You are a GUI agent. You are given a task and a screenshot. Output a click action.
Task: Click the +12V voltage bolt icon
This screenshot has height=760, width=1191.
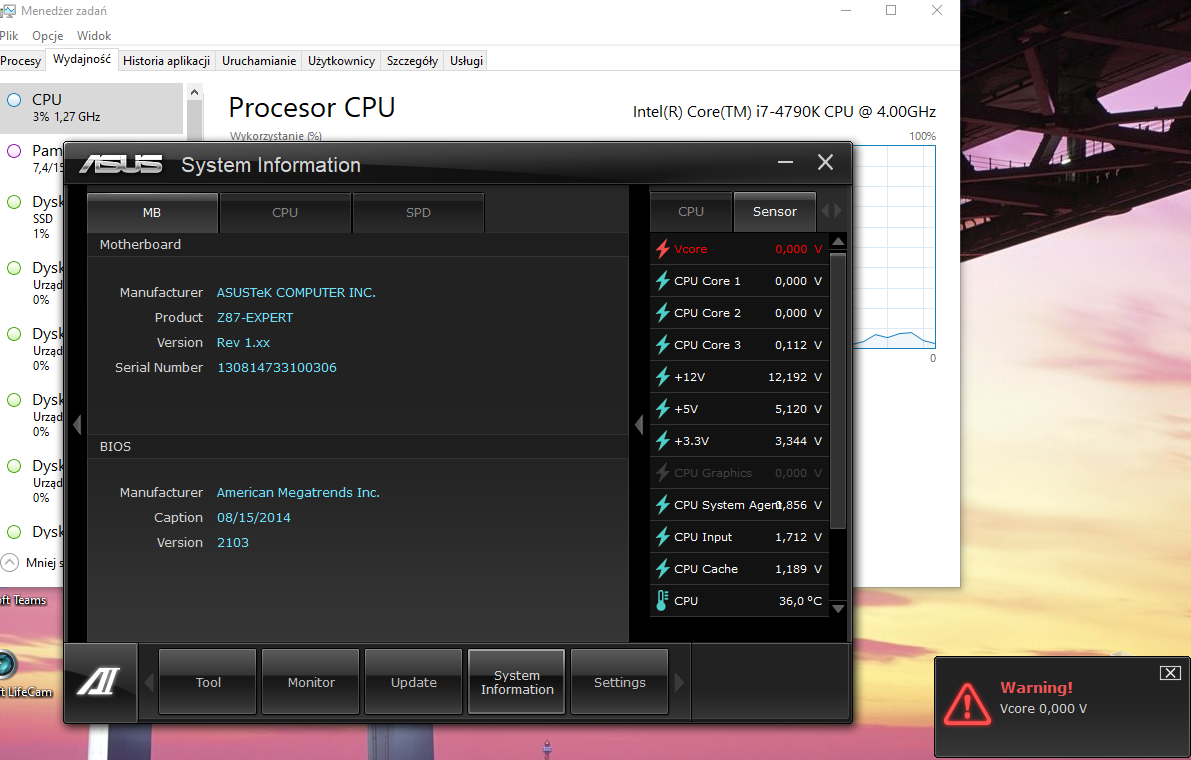tap(662, 377)
